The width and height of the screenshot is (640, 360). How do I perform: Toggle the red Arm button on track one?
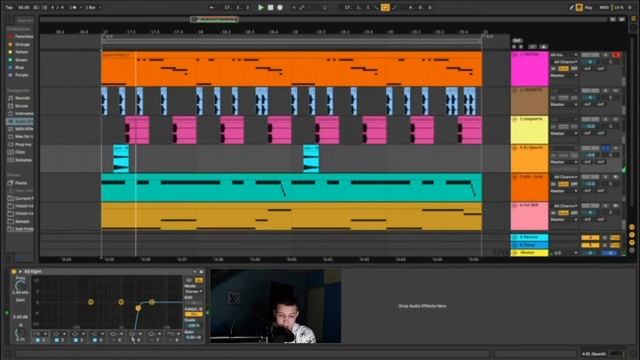[x=616, y=55]
